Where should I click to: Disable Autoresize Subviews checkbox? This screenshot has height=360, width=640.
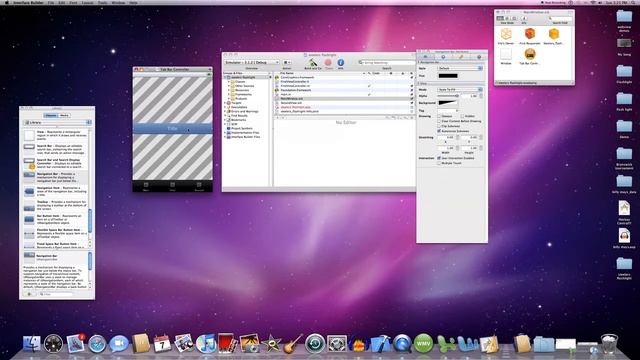pos(439,131)
